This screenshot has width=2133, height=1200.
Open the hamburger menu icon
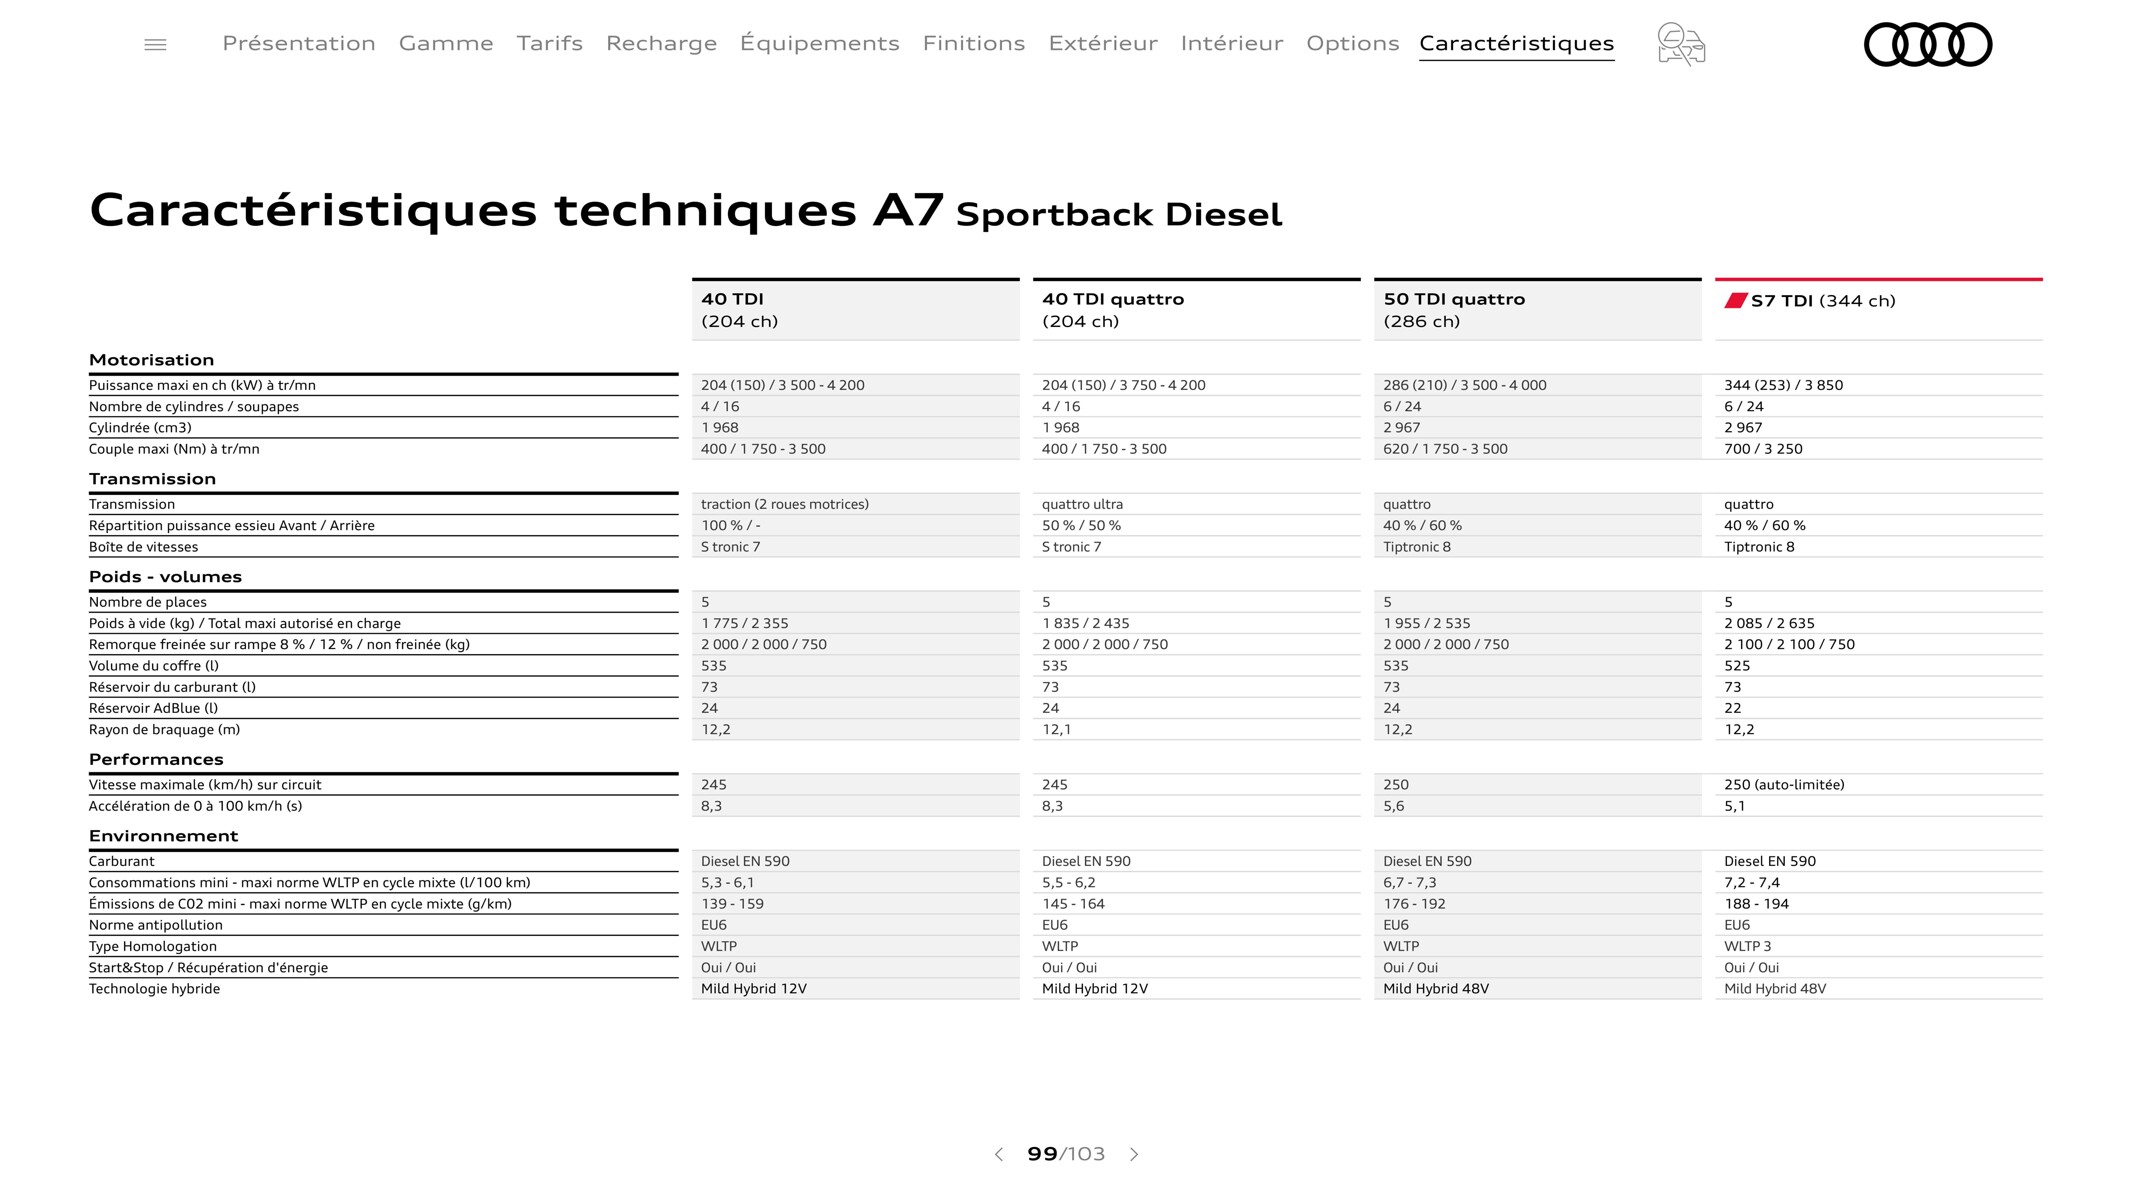[x=155, y=44]
